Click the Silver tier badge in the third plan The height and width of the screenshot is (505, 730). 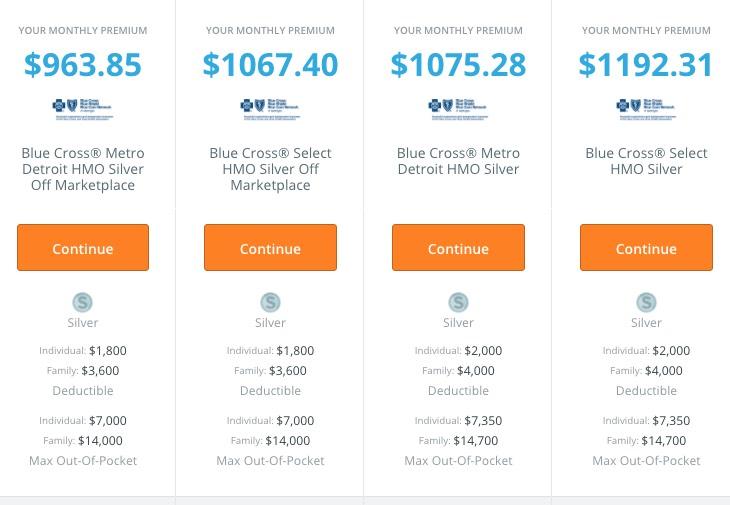pos(458,302)
